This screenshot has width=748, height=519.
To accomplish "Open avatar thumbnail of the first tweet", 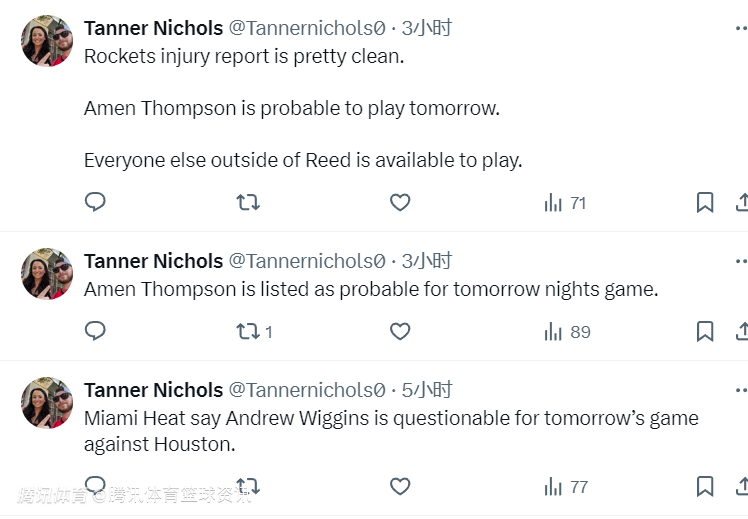I will coord(47,42).
